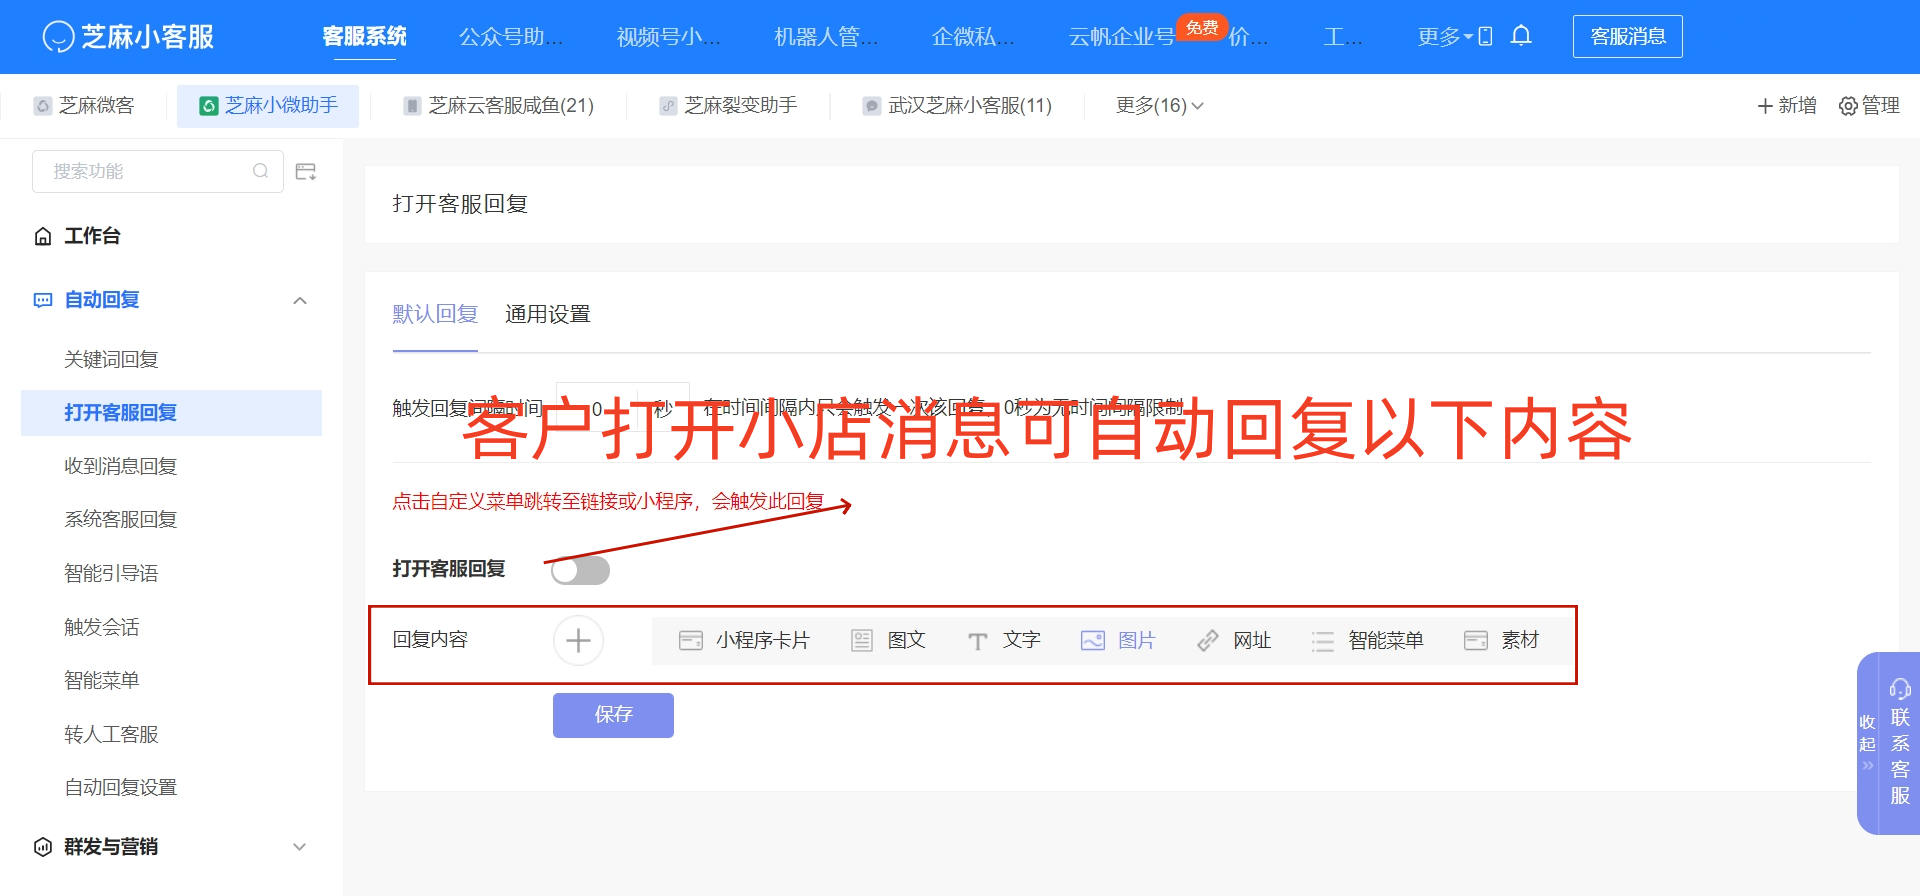Viewport: 1920px width, 896px height.
Task: Click the 联系客服 headset icon
Action: pos(1900,688)
